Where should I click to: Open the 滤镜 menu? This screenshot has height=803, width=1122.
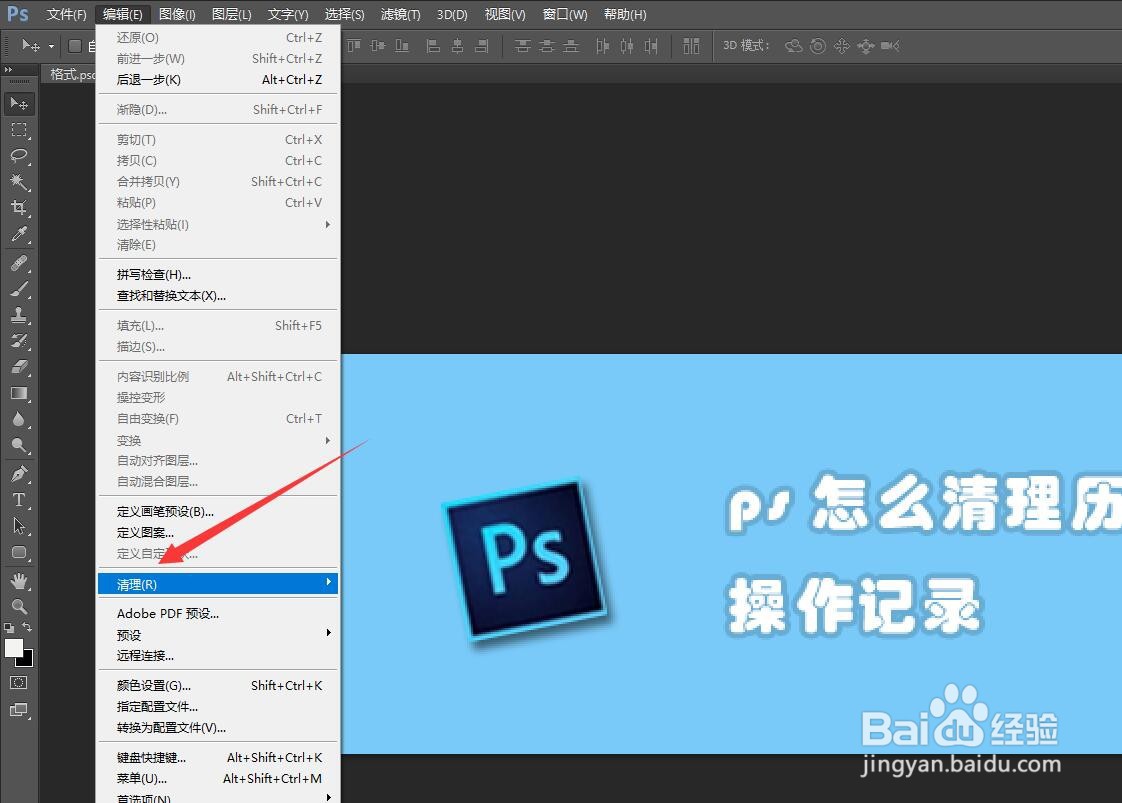pyautogui.click(x=399, y=14)
